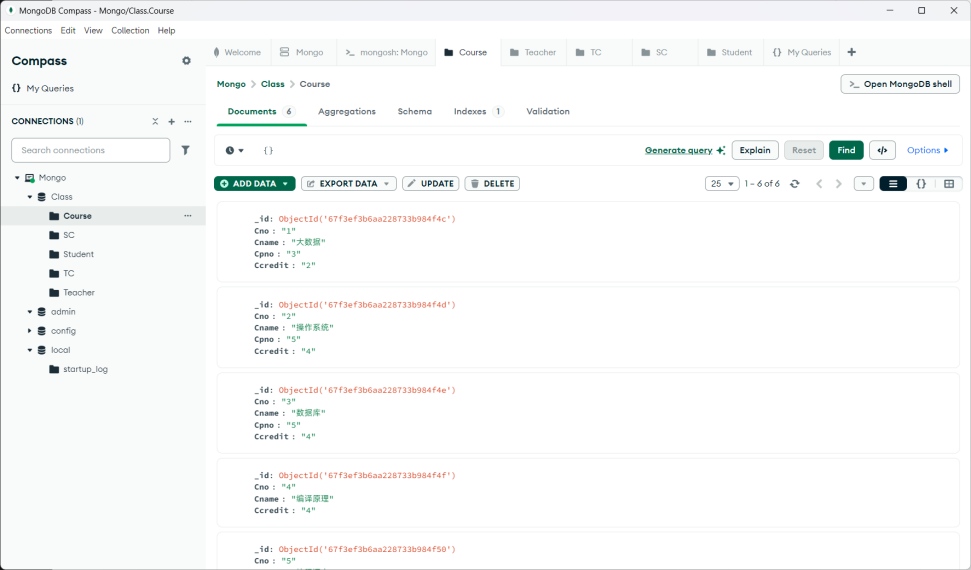Open the Indexes tab
Image resolution: width=971 pixels, height=570 pixels.
coord(478,112)
